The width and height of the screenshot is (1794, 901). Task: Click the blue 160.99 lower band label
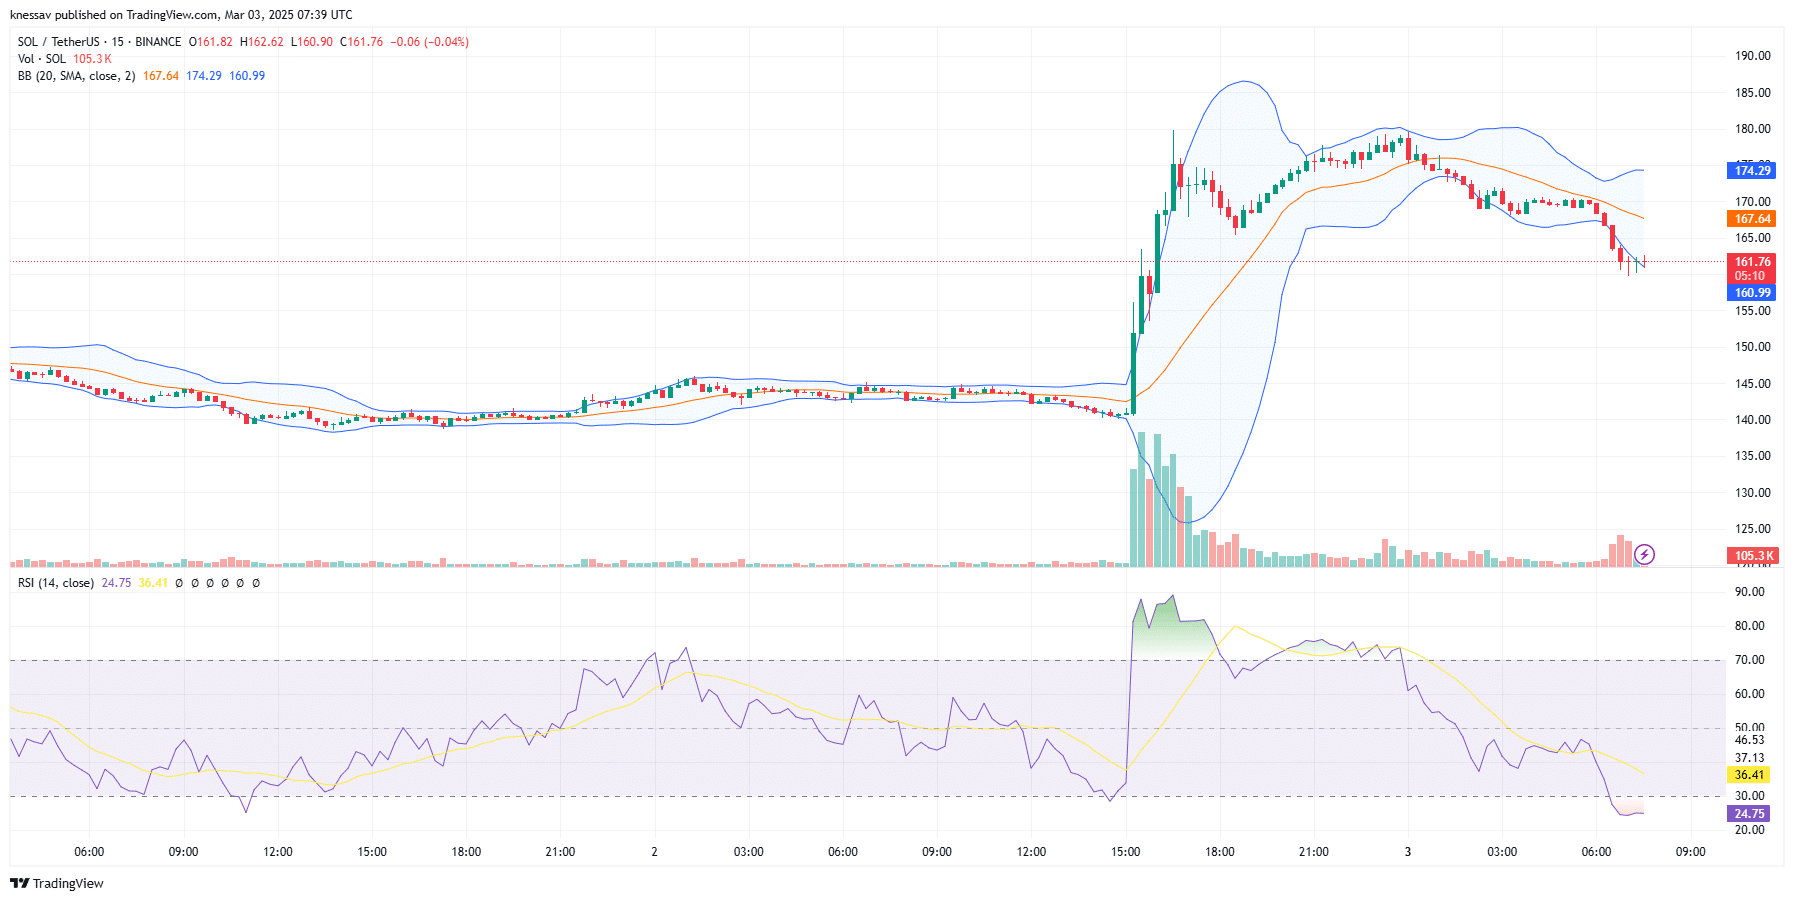[x=1752, y=293]
